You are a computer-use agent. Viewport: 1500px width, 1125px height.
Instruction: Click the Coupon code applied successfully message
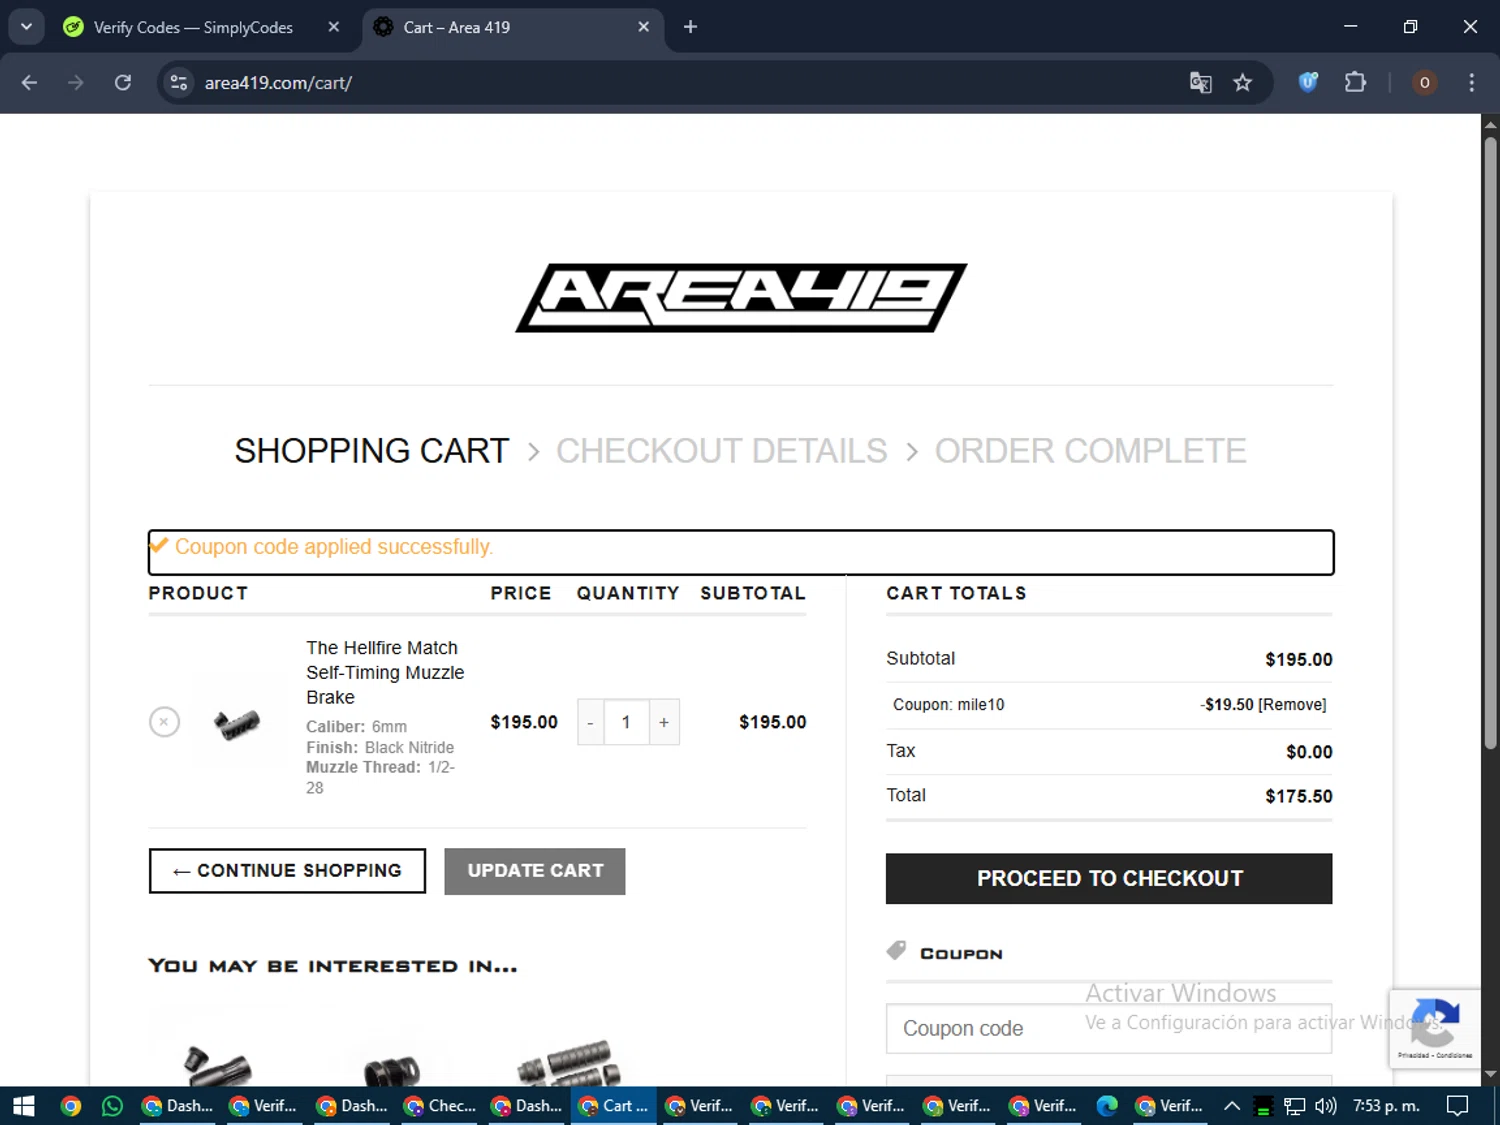[x=333, y=547]
